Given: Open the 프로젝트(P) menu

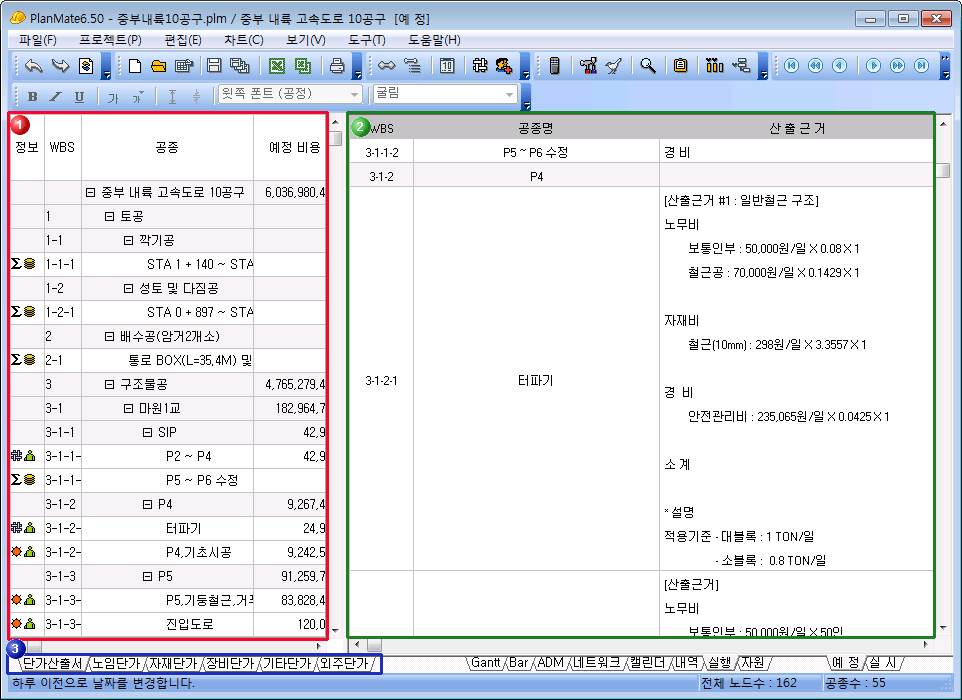Looking at the screenshot, I should click(x=110, y=40).
